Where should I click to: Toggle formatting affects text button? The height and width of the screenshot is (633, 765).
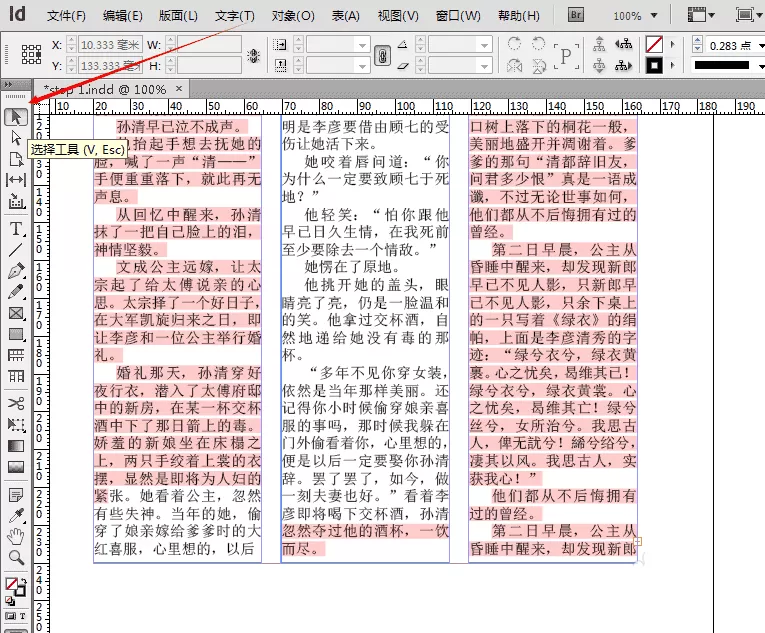[x=22, y=616]
